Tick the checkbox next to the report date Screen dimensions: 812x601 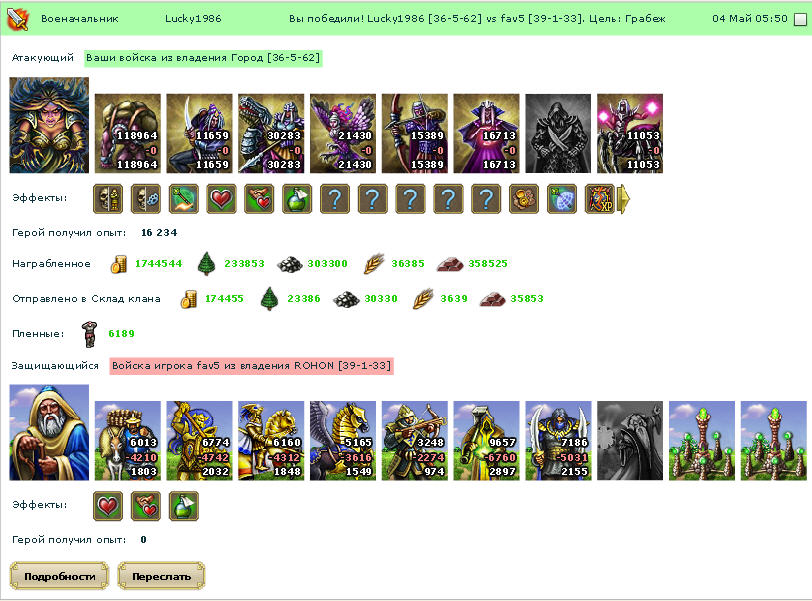[800, 19]
